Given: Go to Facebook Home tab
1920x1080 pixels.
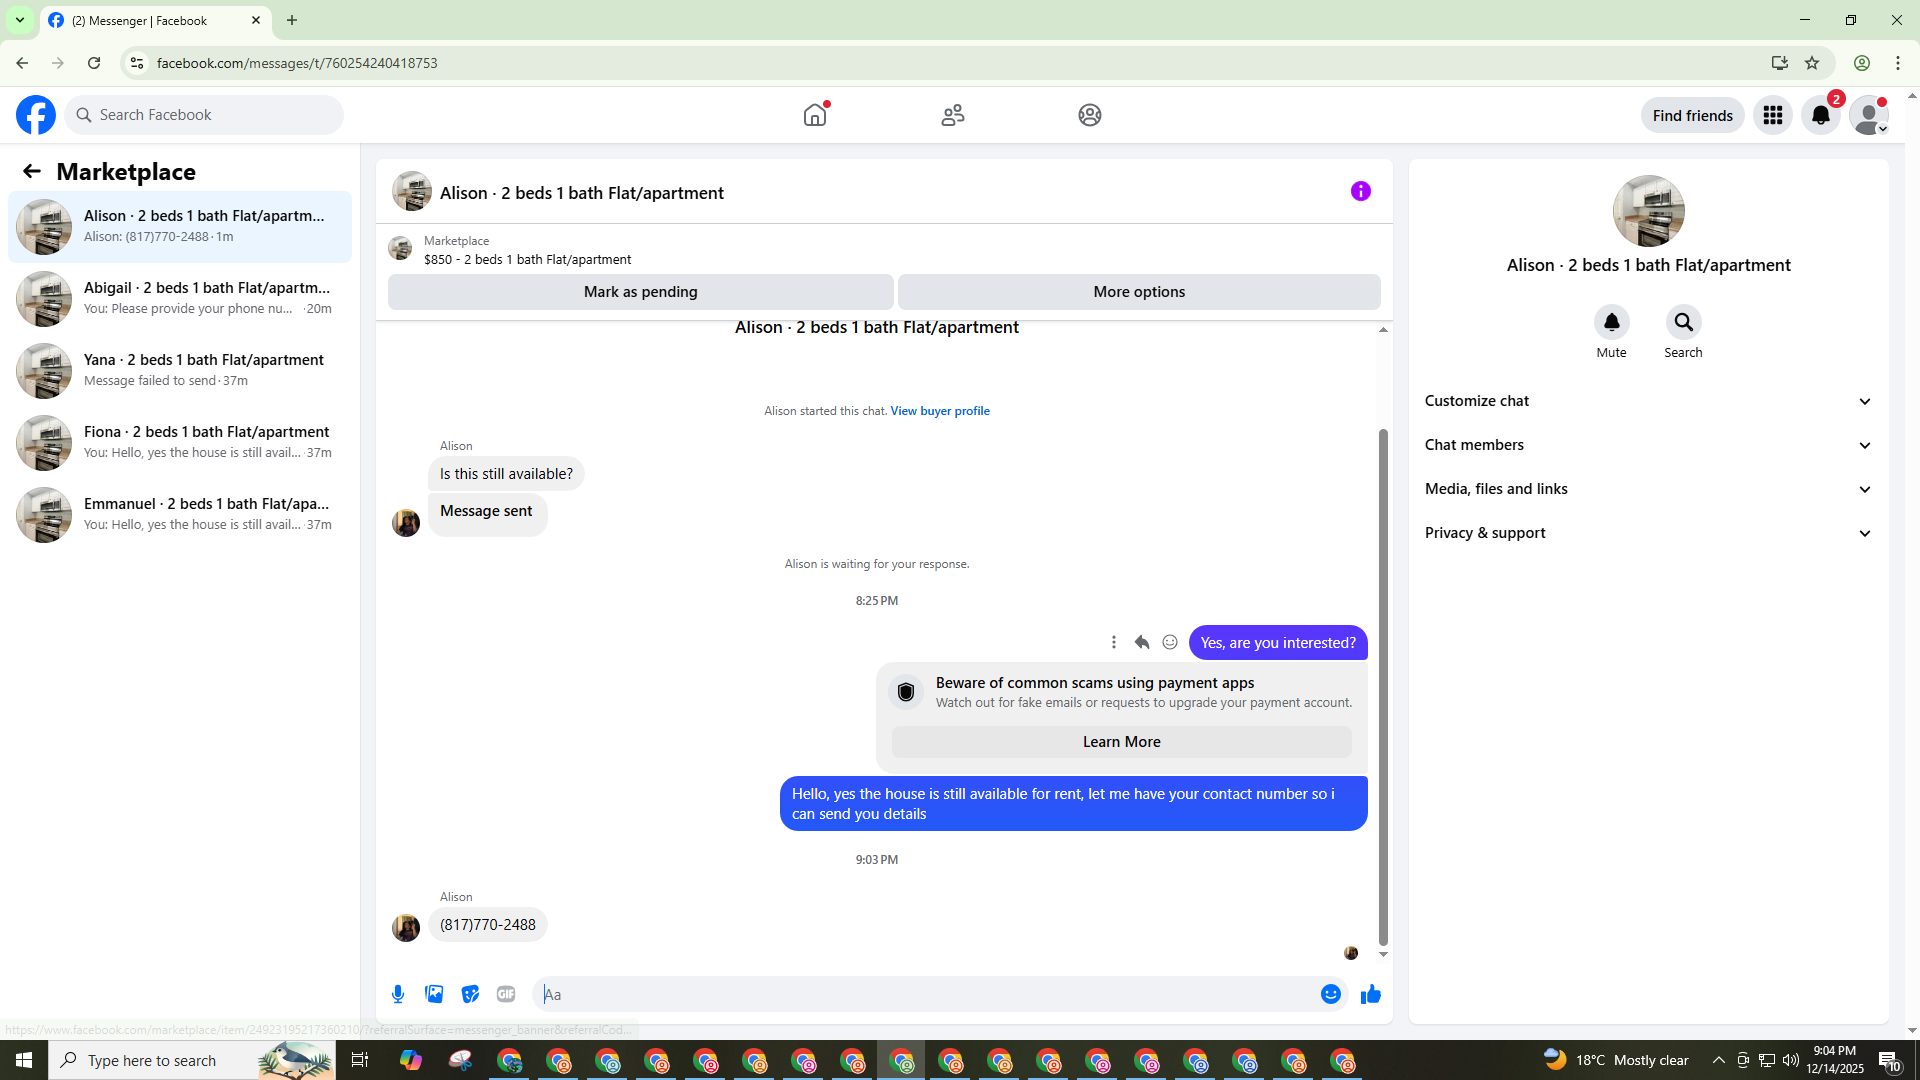Looking at the screenshot, I should pos(815,115).
